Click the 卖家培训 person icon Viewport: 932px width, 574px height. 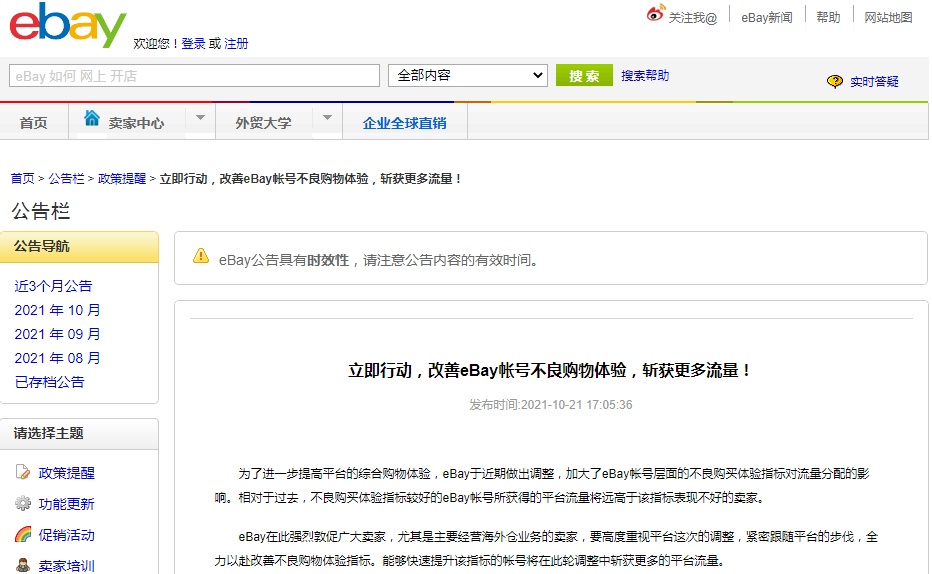(23, 565)
